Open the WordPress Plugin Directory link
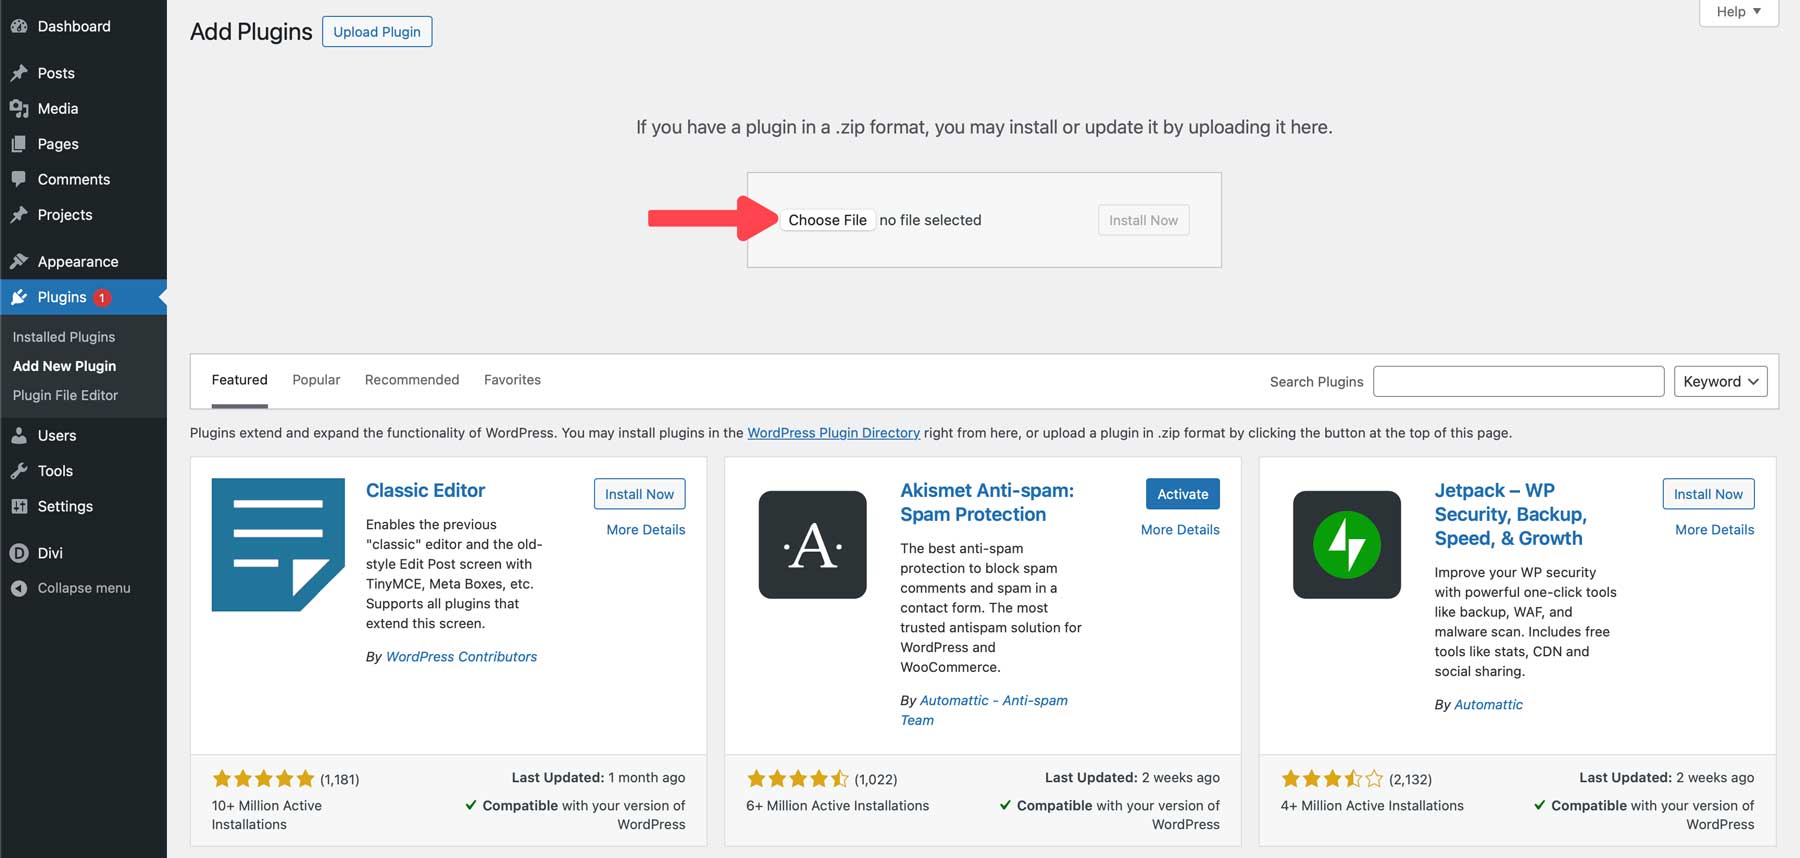Screen dimensions: 1800x858 [833, 433]
